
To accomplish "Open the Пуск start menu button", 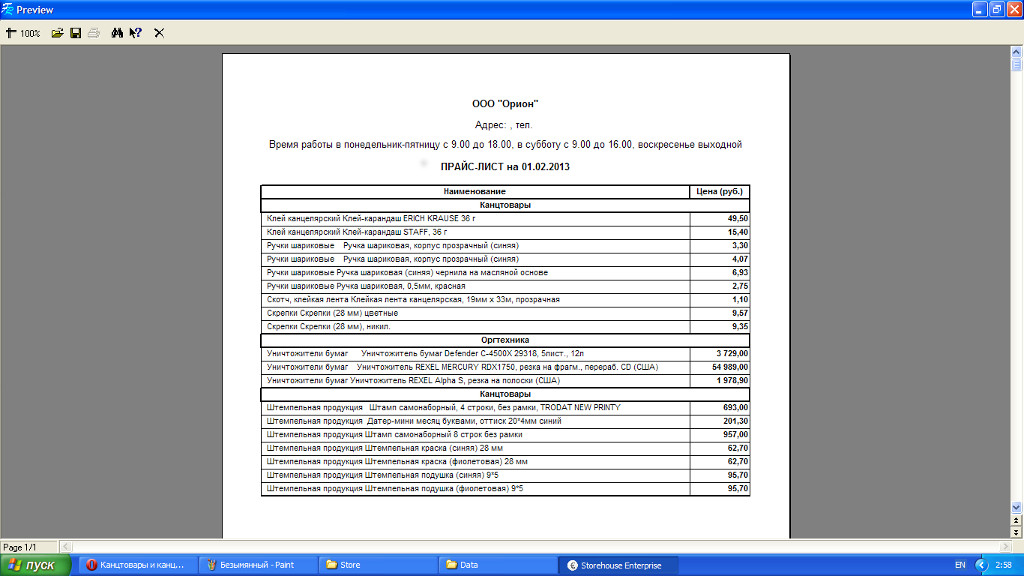I will point(36,565).
